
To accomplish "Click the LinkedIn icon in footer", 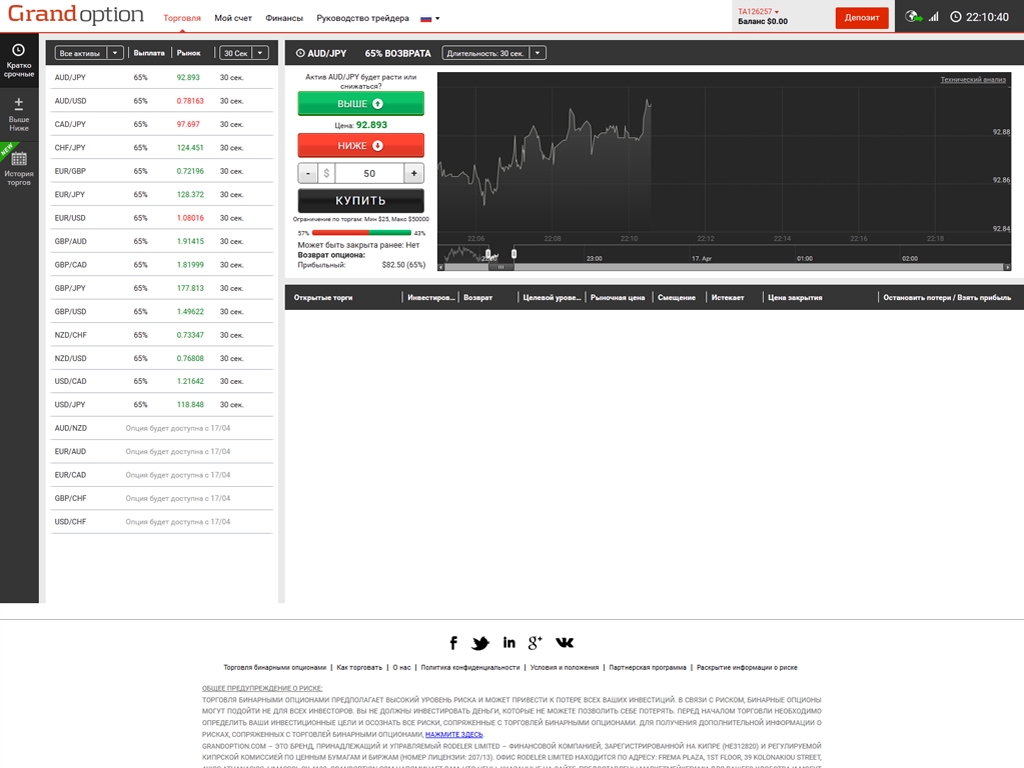I will 509,643.
